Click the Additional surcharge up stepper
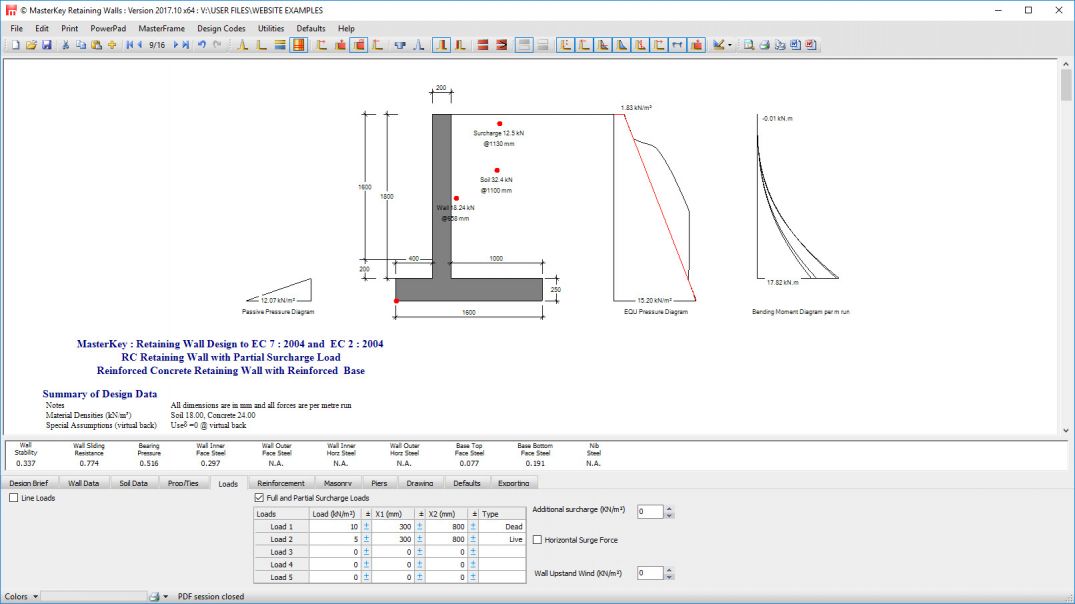 tap(670, 507)
